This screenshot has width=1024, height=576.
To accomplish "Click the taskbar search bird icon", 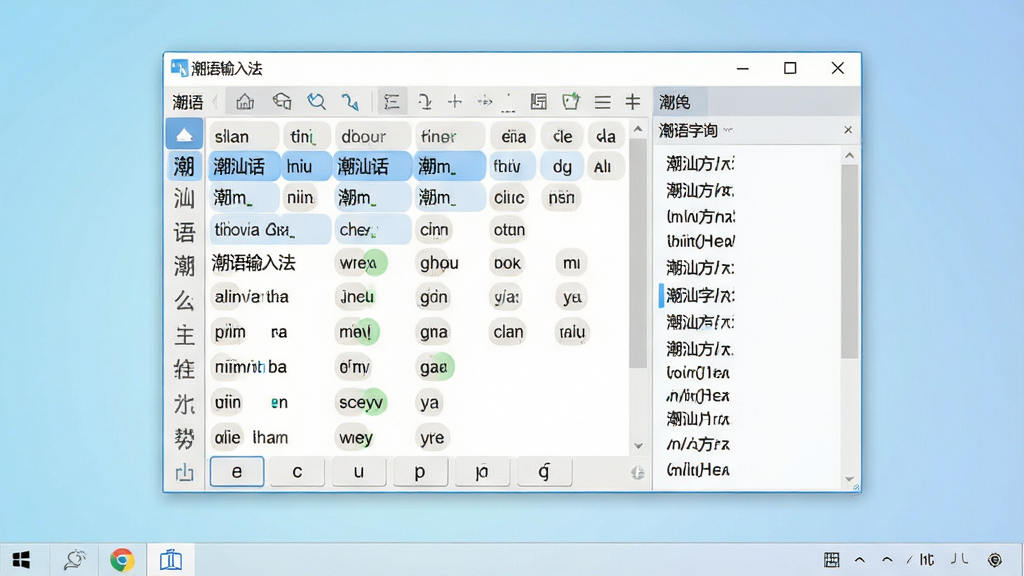I will [74, 560].
